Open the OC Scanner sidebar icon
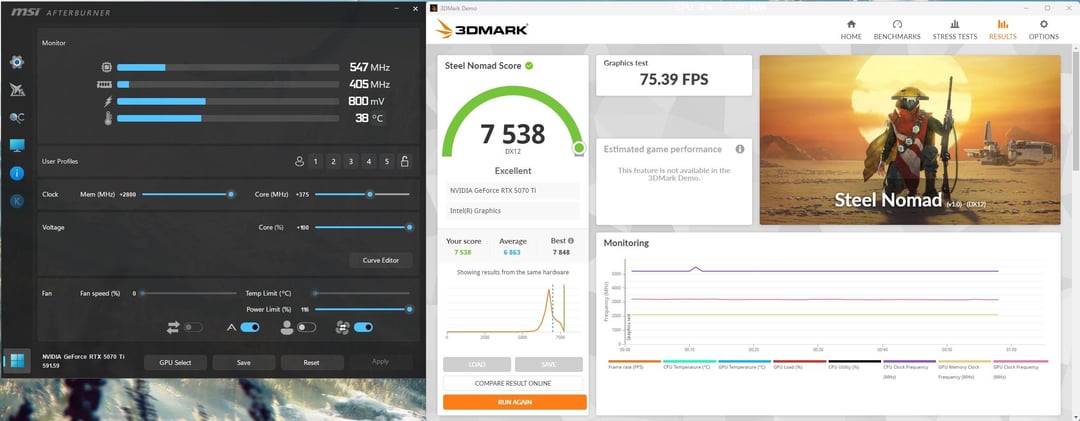Image resolution: width=1080 pixels, height=421 pixels. click(17, 118)
